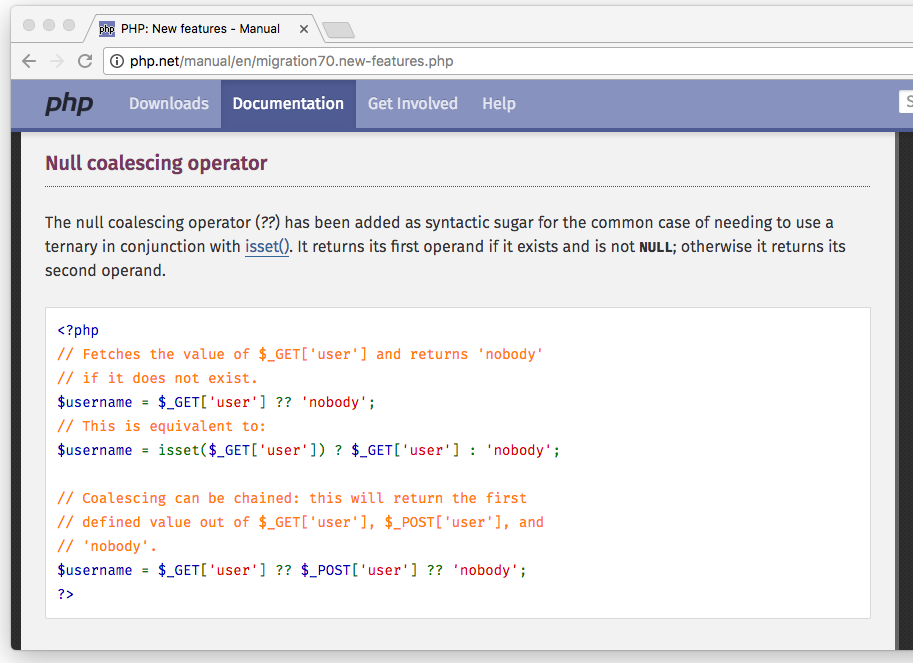The width and height of the screenshot is (913, 663).
Task: Minimize the browser window
Action: click(48, 25)
